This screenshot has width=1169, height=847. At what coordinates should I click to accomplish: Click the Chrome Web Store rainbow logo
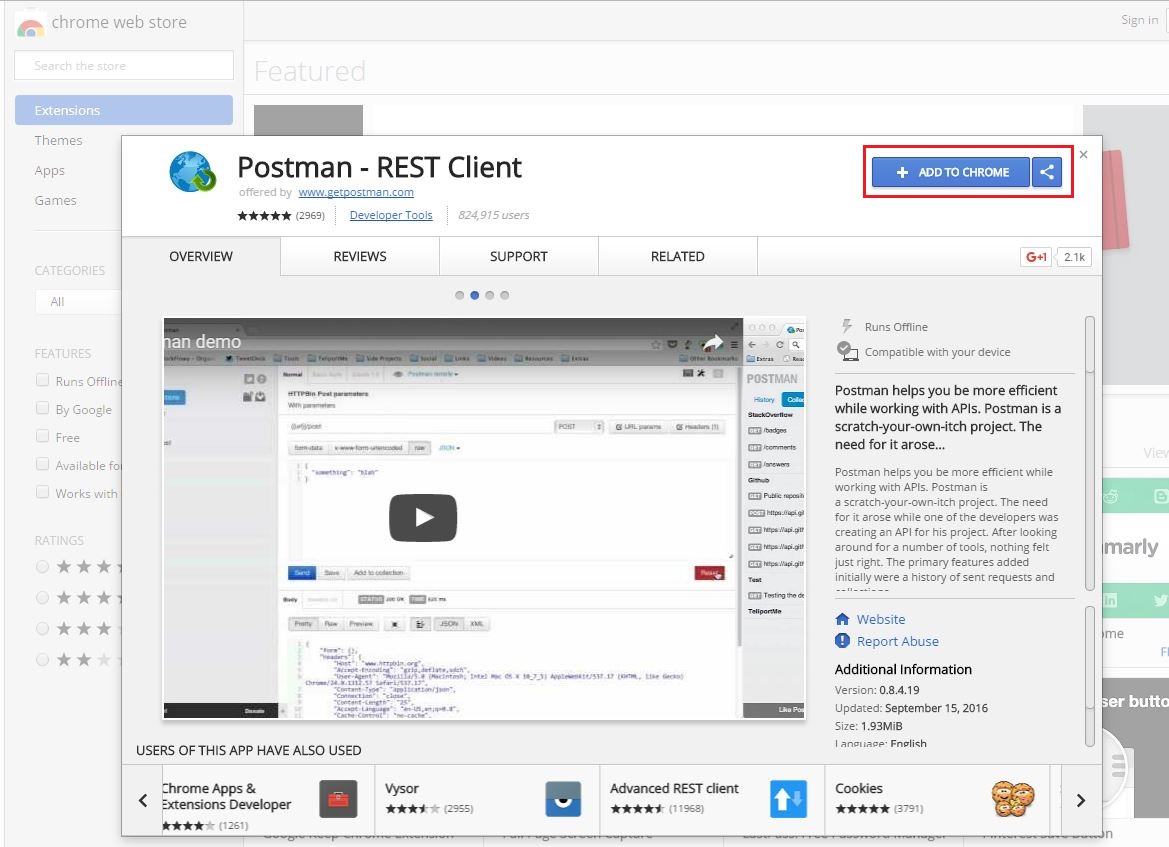click(30, 25)
